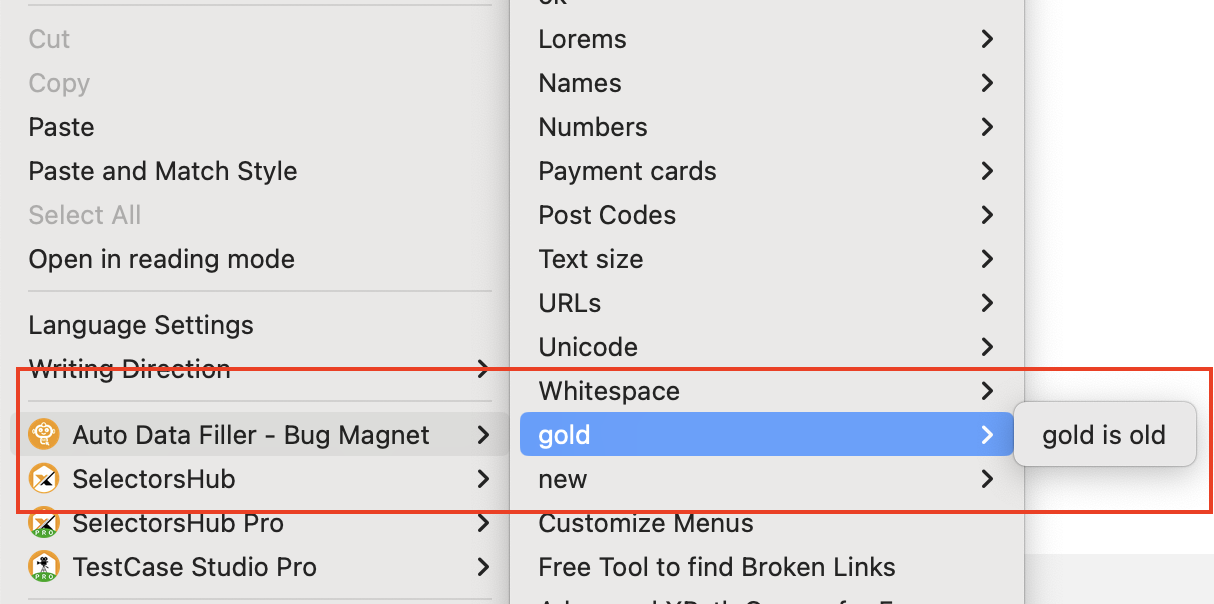This screenshot has width=1214, height=604.
Task: Click the Auto Data Filler robot icon
Action: coord(43,435)
